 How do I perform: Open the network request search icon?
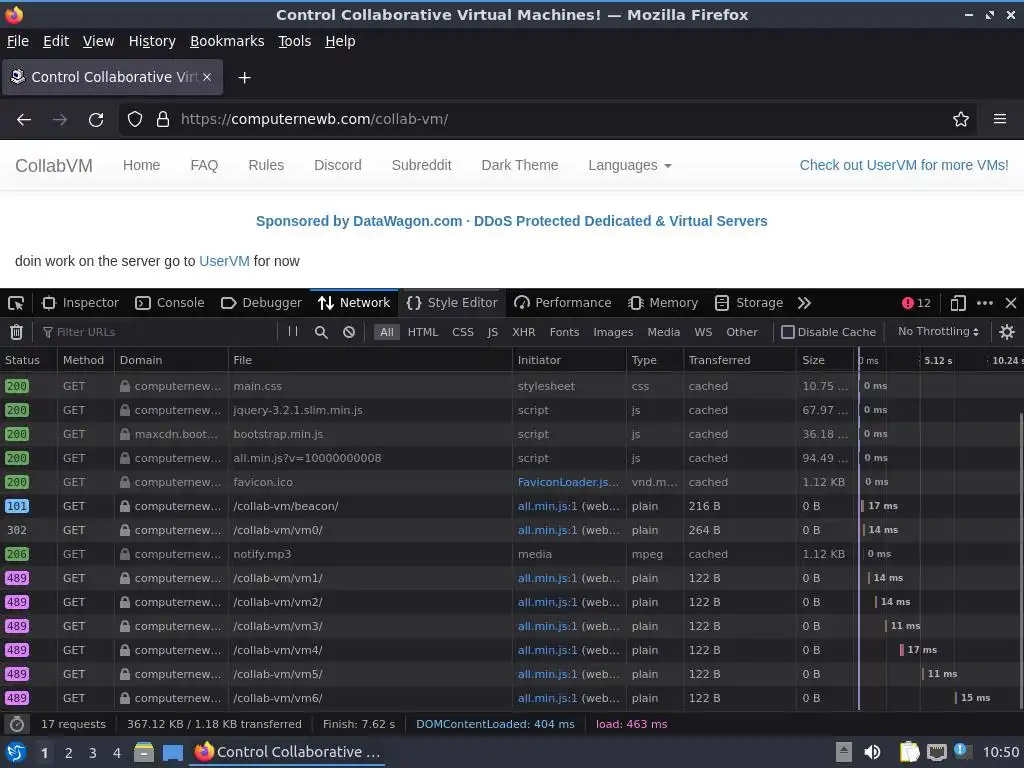(x=321, y=332)
